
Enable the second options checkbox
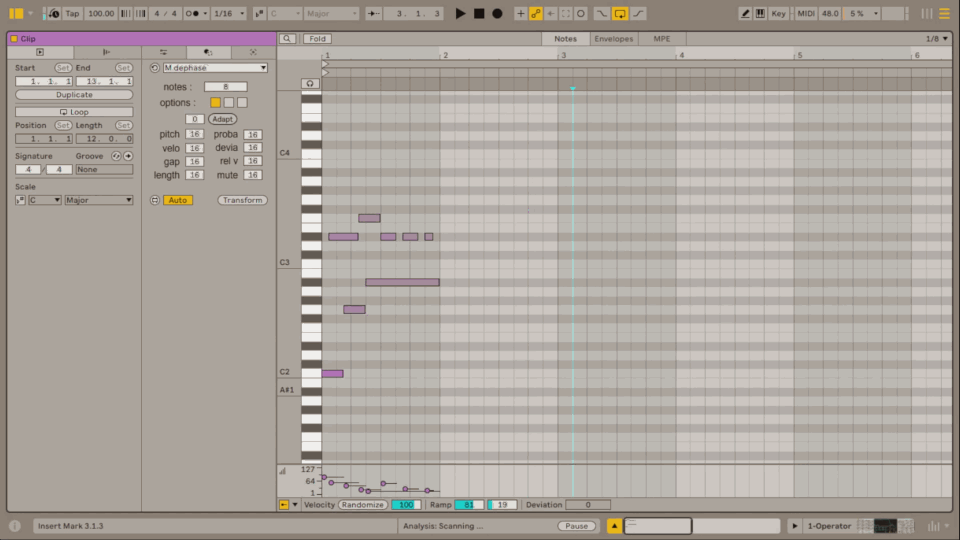coord(229,102)
